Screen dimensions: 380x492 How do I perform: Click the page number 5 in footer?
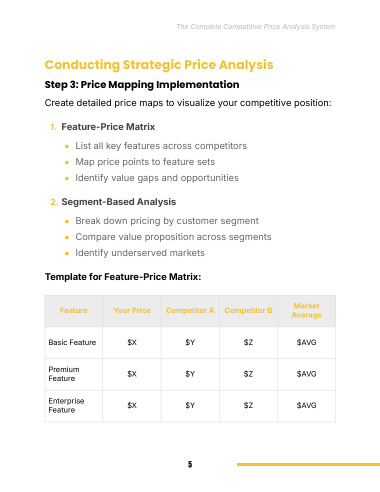(190, 464)
